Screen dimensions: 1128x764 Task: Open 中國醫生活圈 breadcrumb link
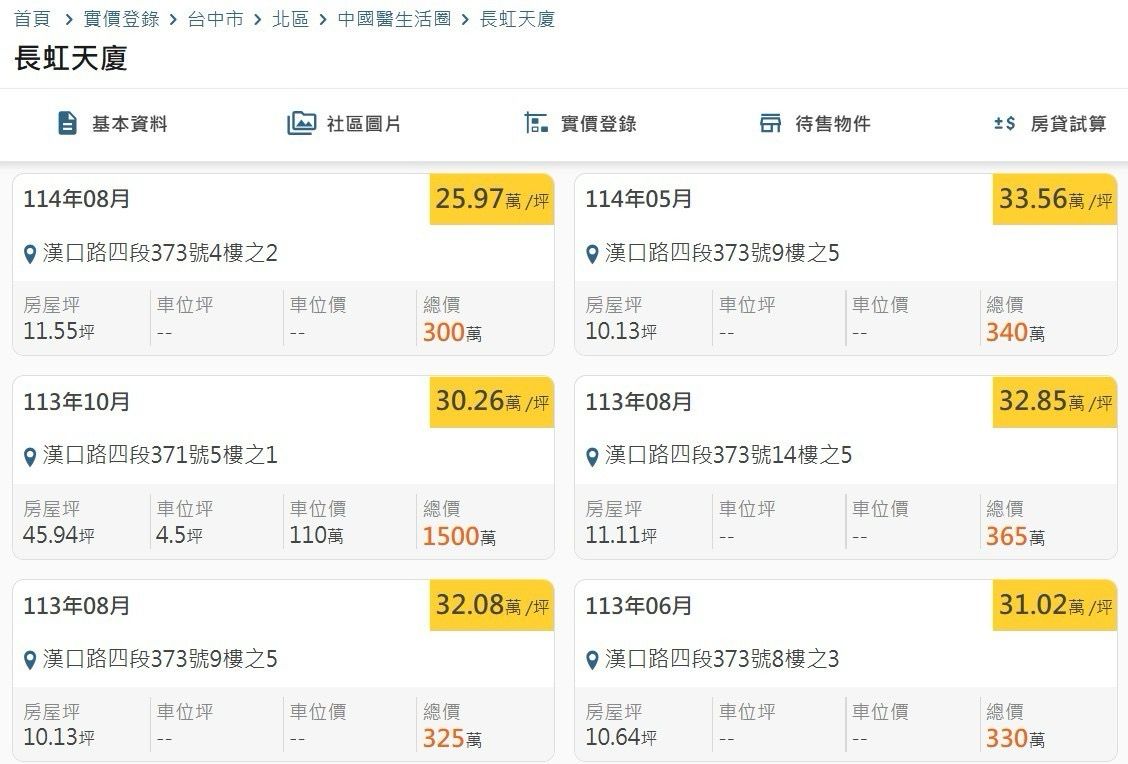click(394, 19)
